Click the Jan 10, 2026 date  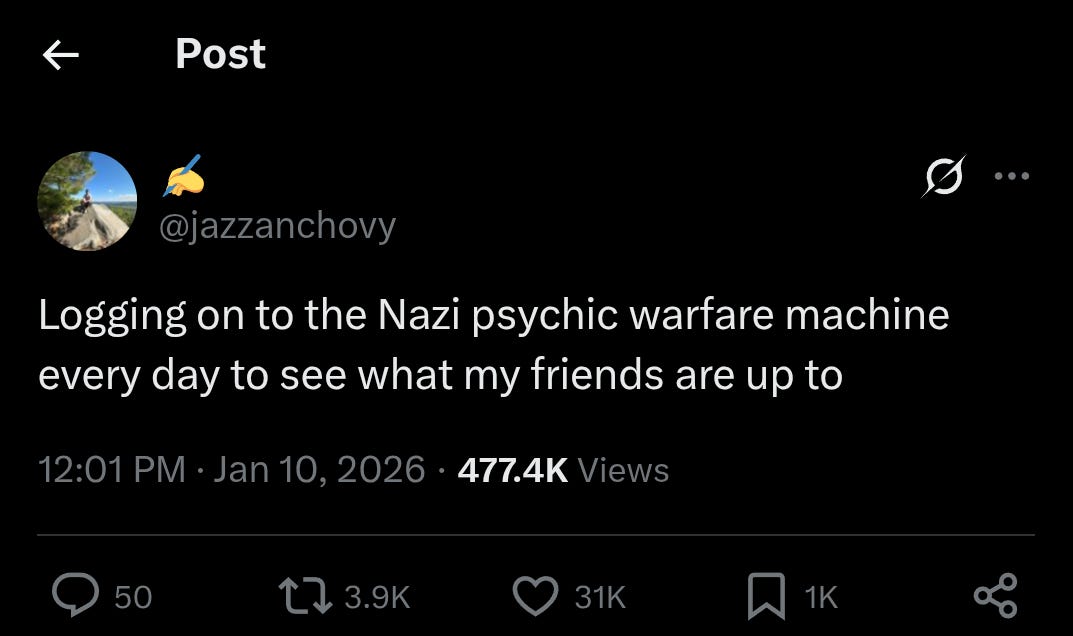point(320,470)
